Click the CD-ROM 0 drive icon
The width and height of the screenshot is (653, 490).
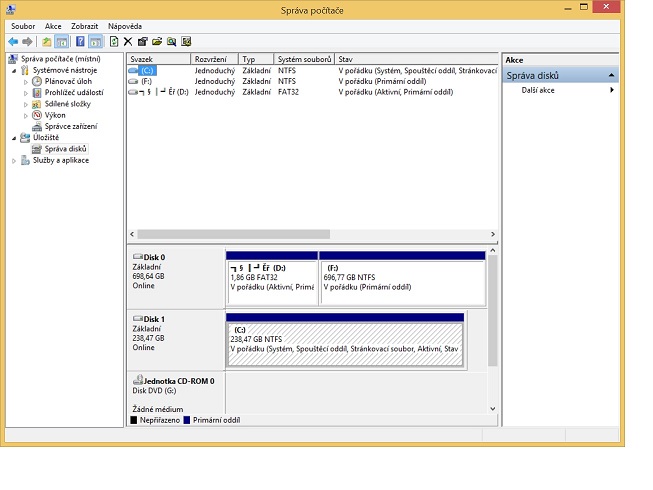tap(138, 380)
